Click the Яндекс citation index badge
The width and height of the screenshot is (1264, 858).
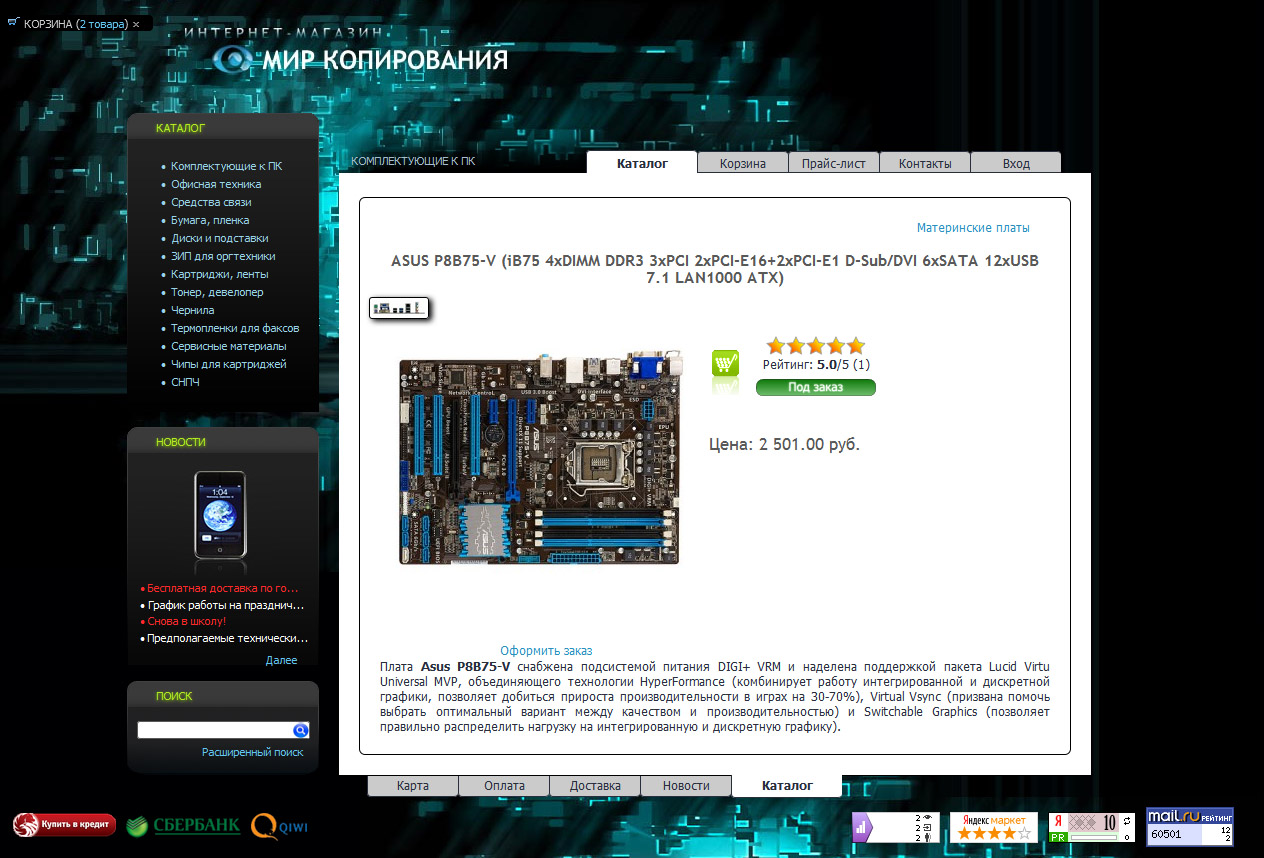pos(1091,827)
